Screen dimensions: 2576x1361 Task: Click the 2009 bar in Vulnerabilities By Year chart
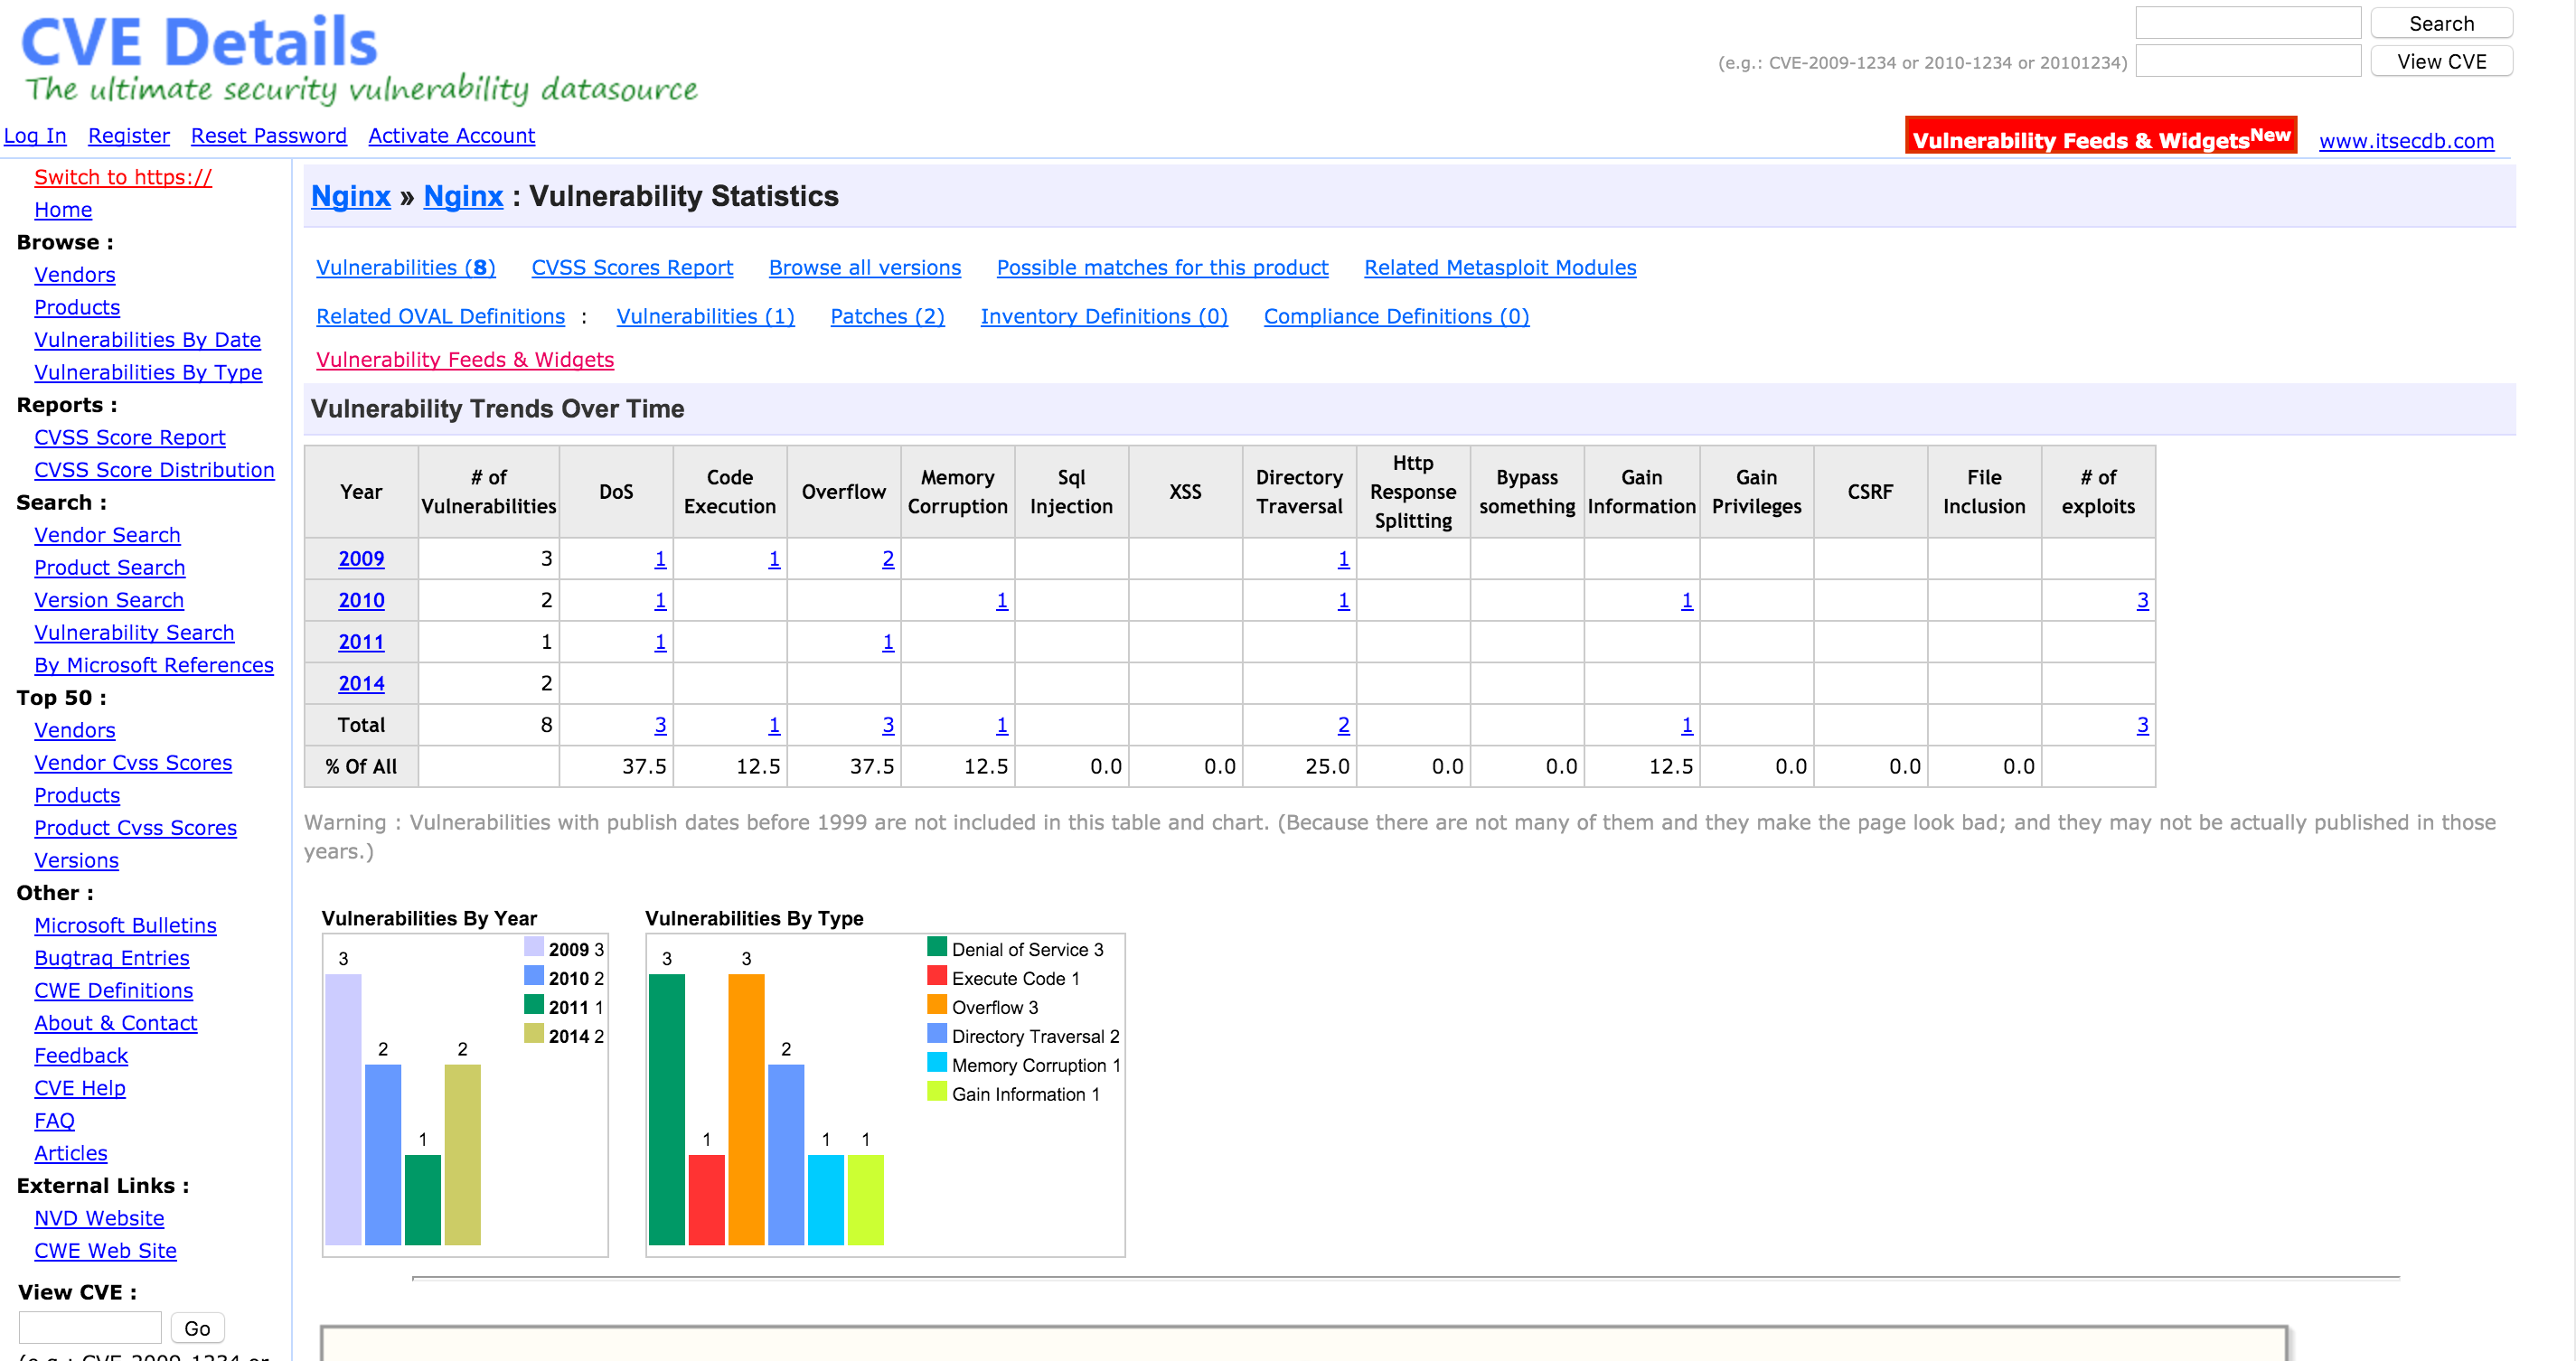click(343, 1108)
